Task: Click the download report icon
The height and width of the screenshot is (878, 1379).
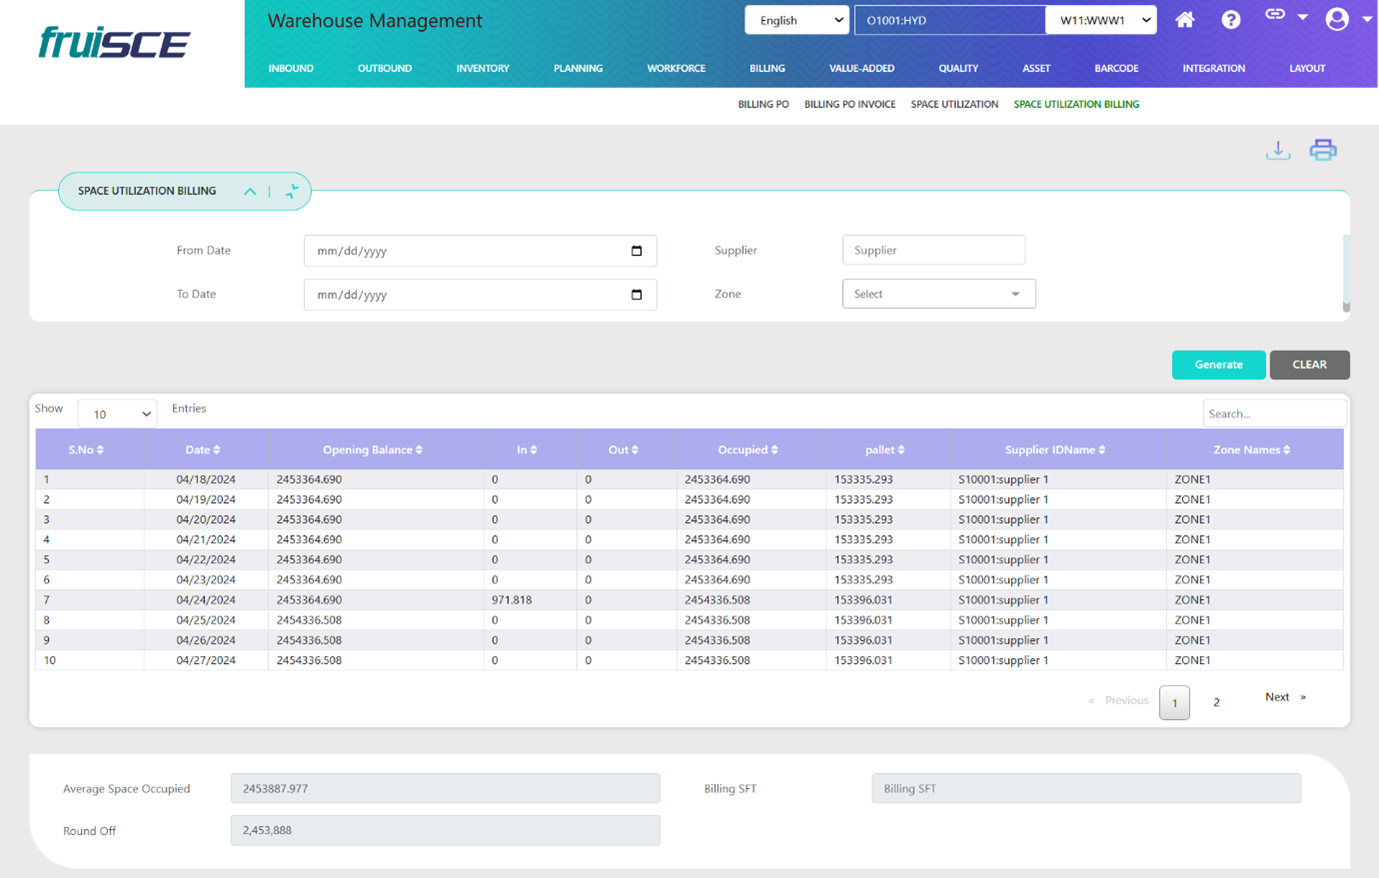Action: 1278,150
